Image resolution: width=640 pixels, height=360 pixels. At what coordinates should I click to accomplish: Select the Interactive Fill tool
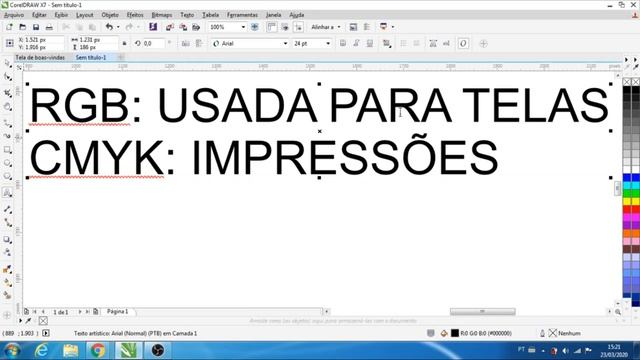tap(8, 282)
